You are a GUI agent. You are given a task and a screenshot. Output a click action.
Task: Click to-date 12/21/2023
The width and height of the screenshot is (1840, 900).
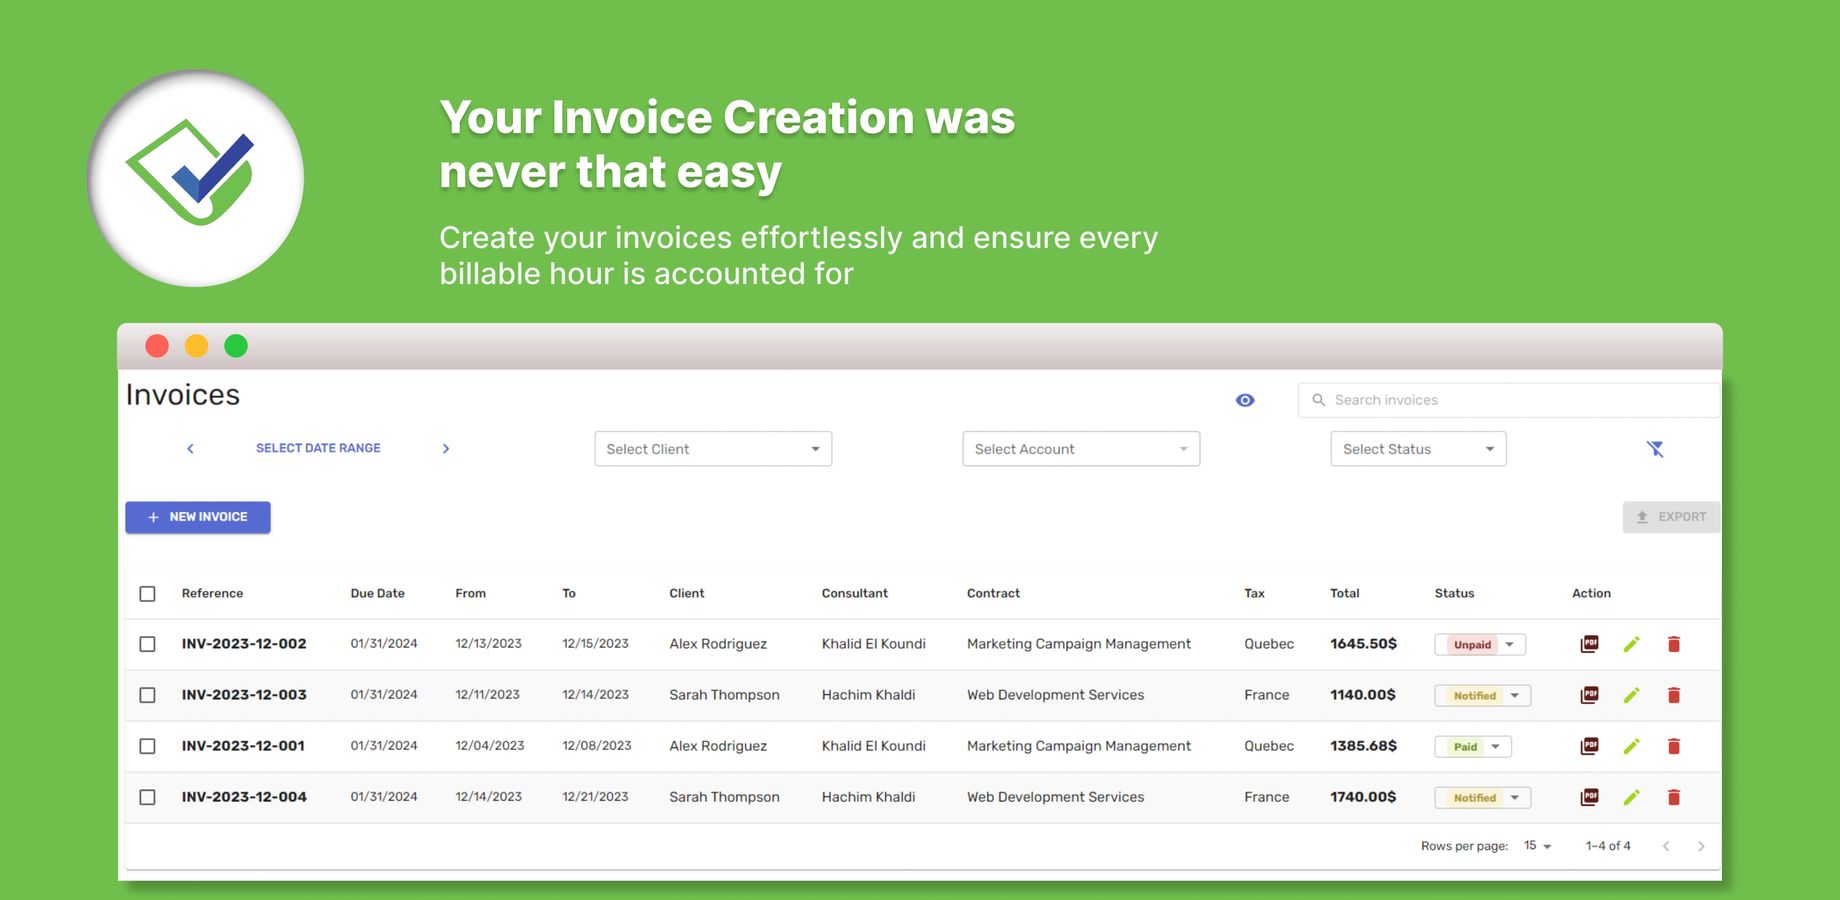click(x=595, y=797)
